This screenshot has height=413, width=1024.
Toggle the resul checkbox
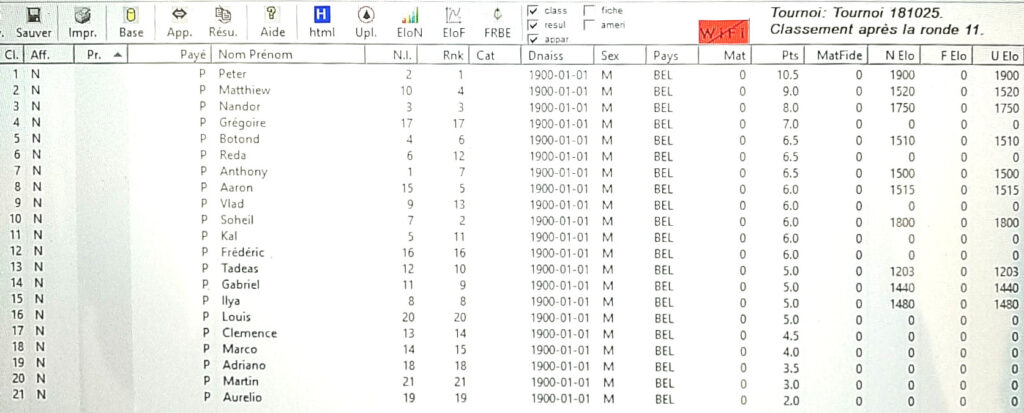point(533,25)
